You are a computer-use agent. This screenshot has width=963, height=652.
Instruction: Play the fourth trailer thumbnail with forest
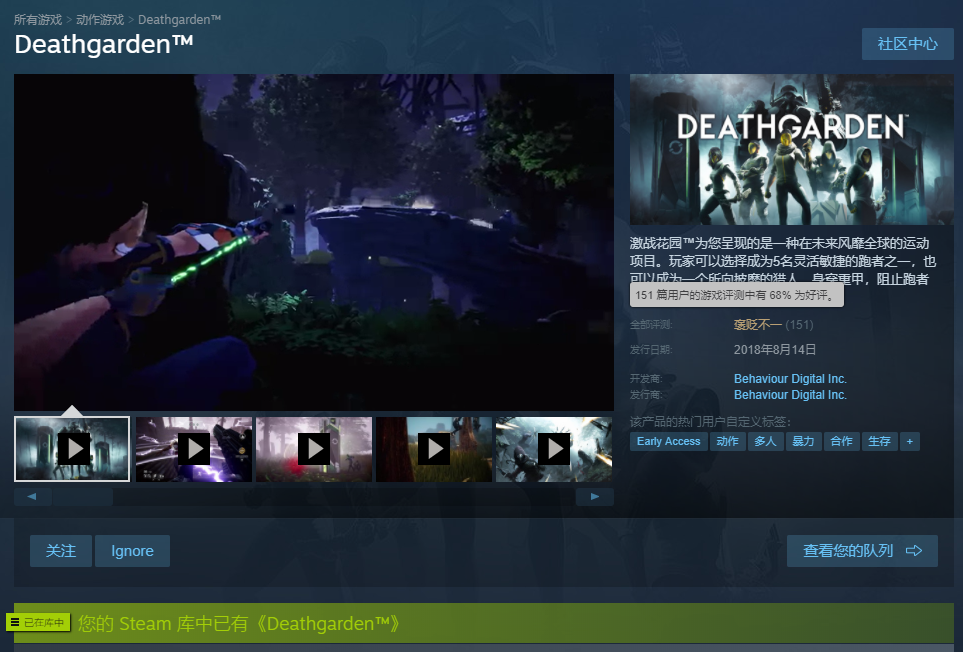click(x=434, y=449)
